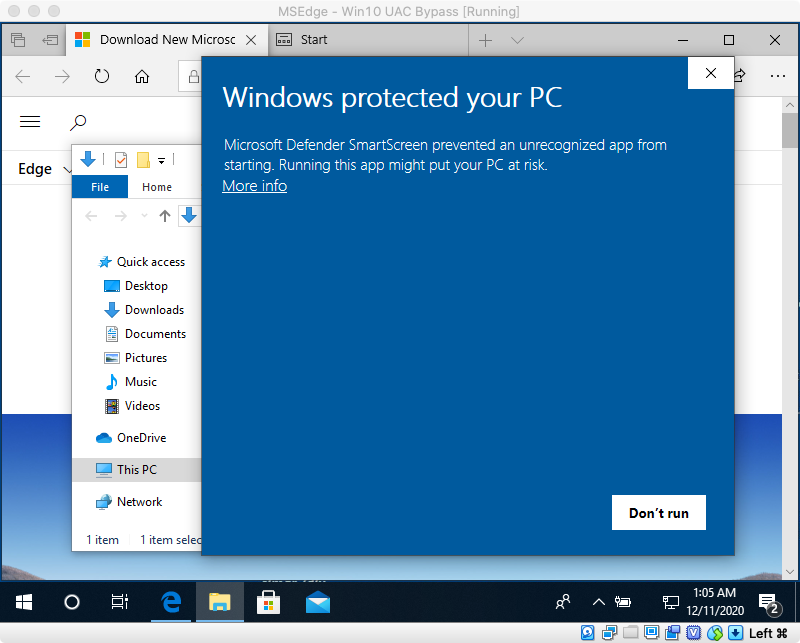Click scrollbar down arrow in Edge
The image size is (800, 643).
click(x=790, y=572)
